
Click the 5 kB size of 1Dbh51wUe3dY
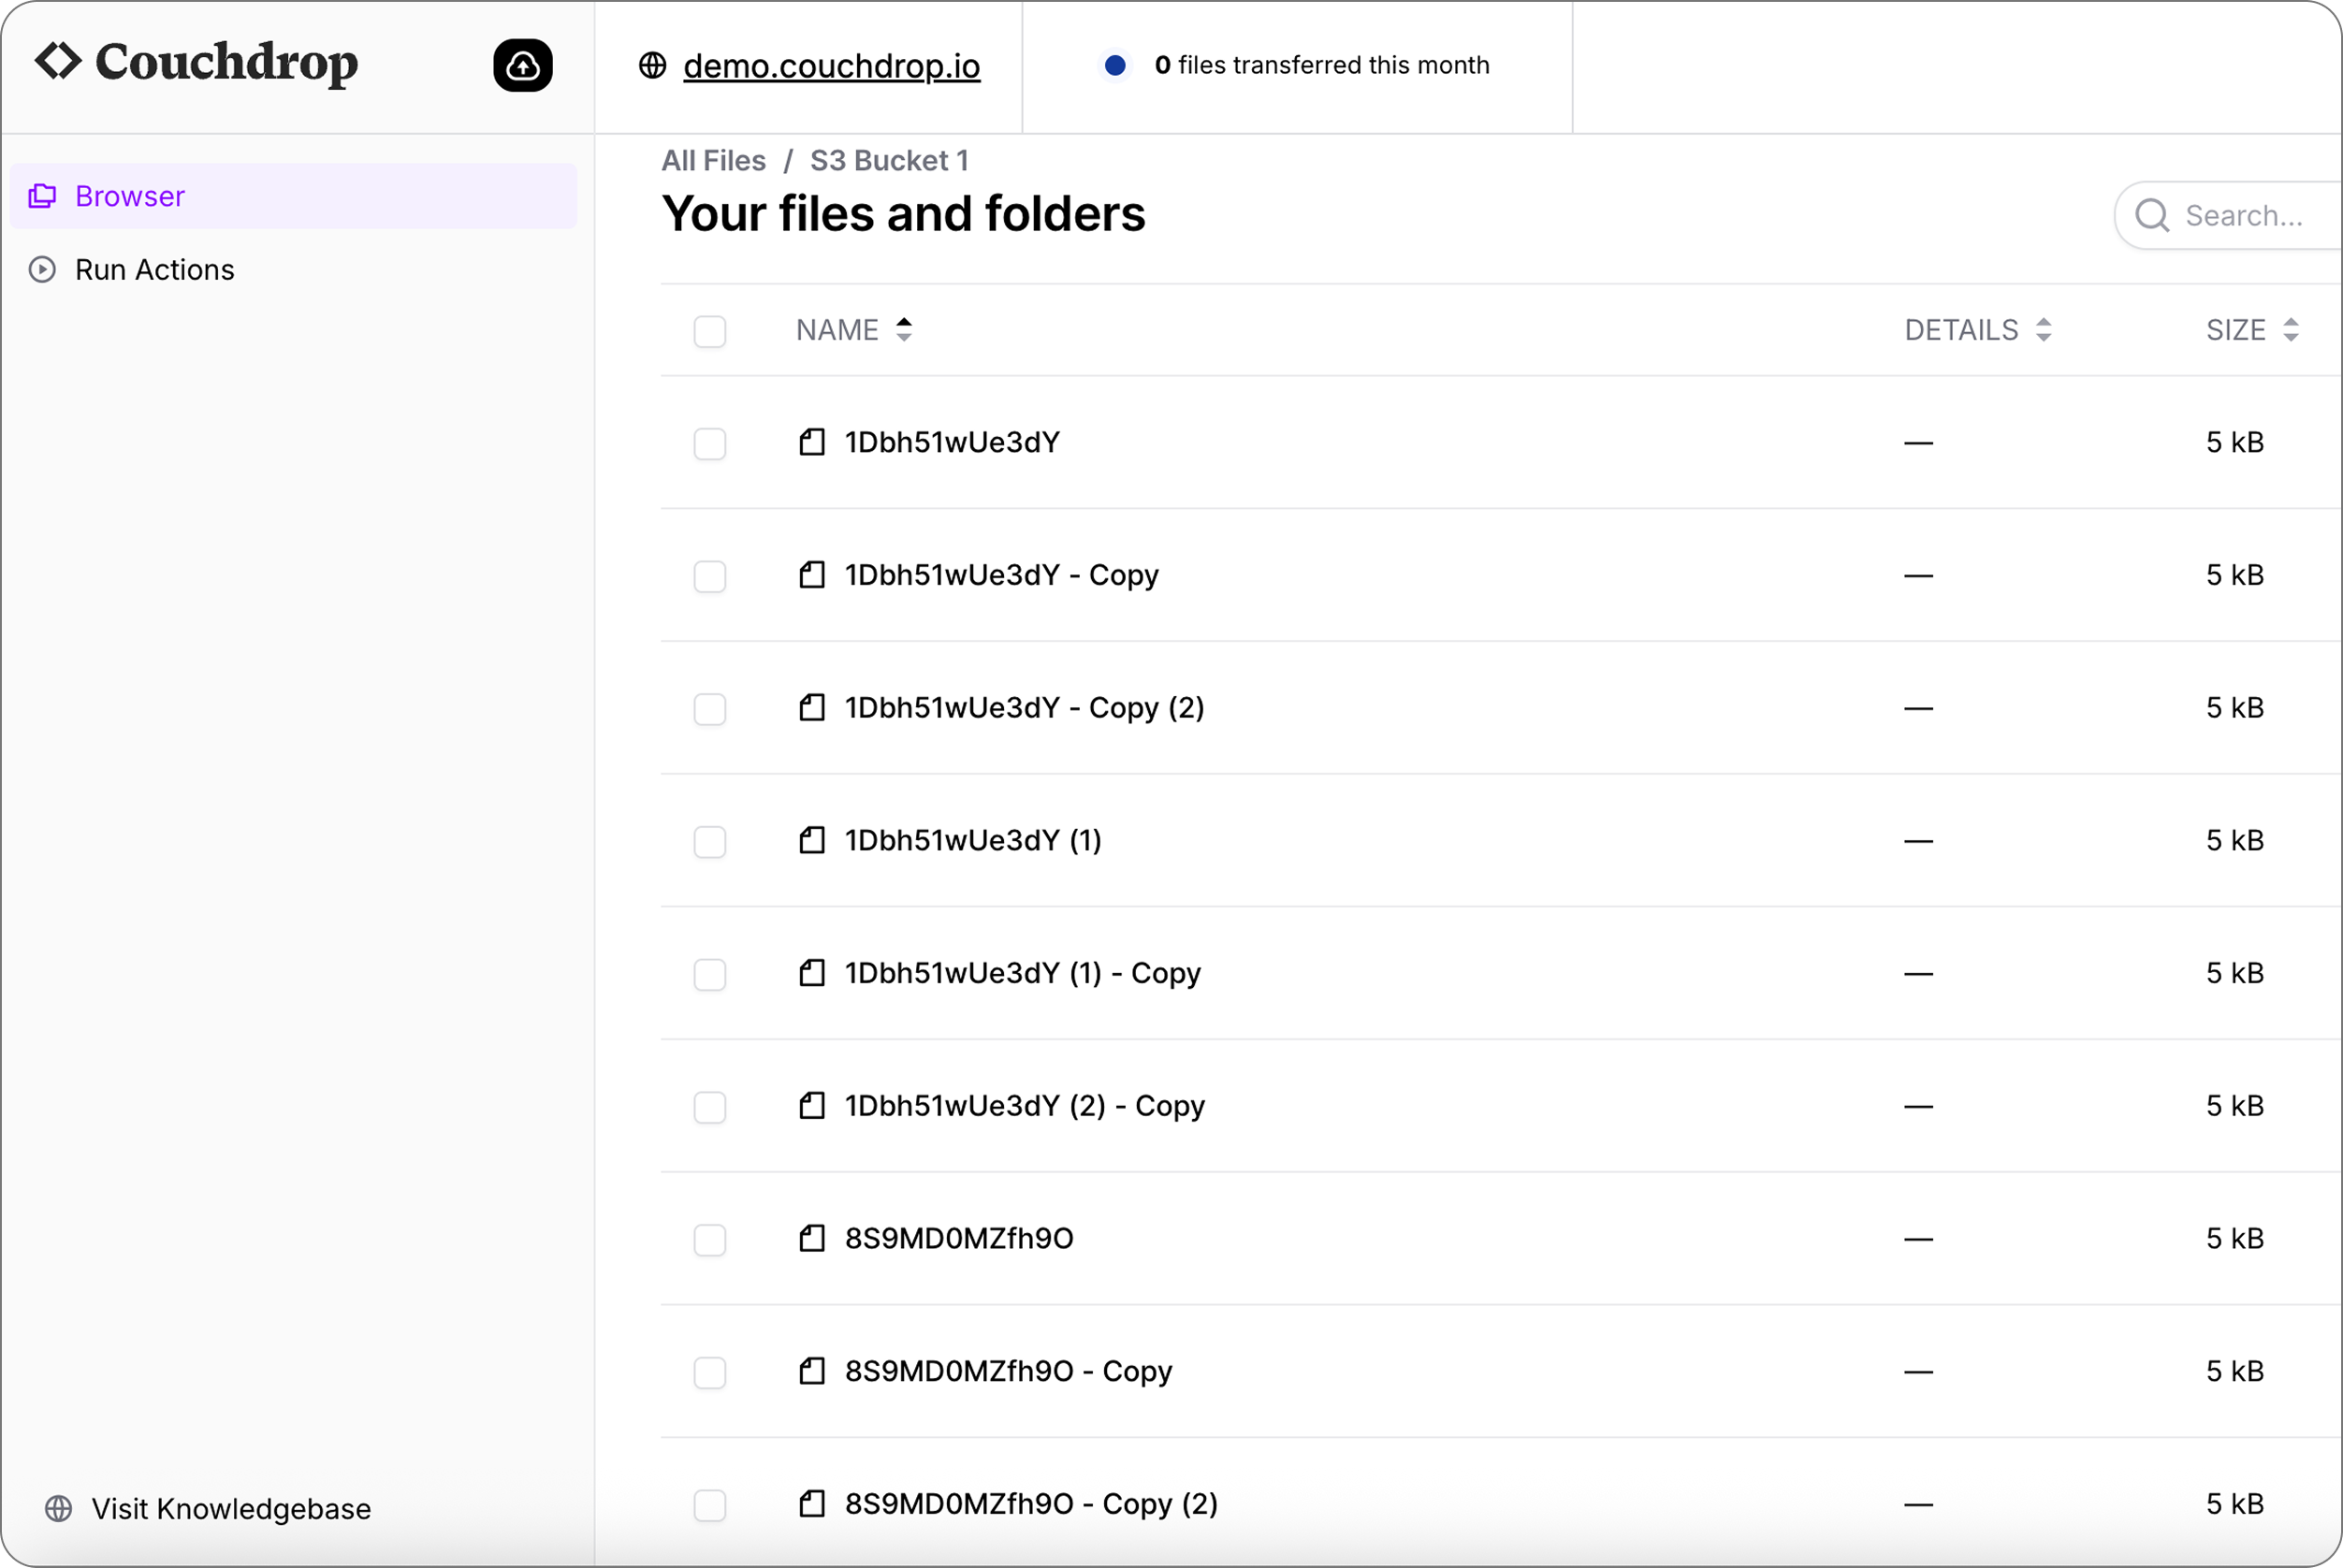coord(2234,442)
